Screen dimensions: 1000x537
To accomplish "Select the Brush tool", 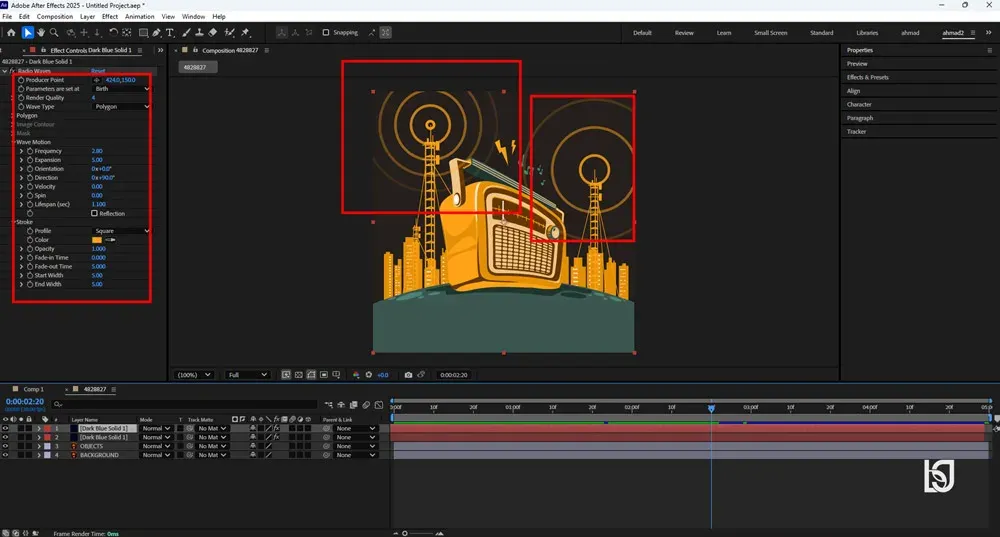I will click(186, 33).
